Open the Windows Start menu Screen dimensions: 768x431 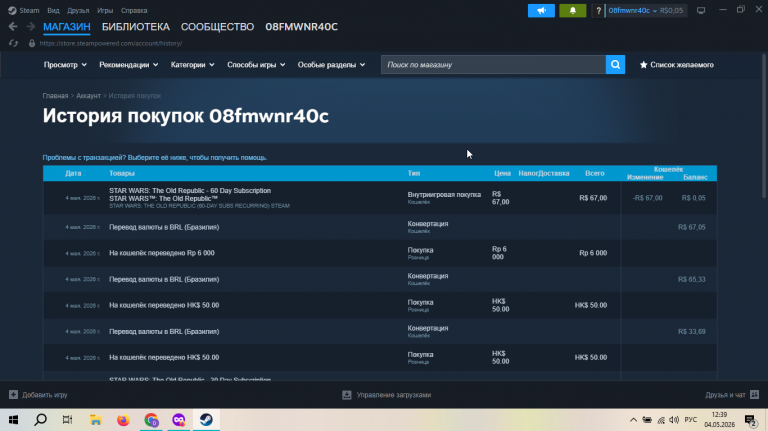pos(13,420)
